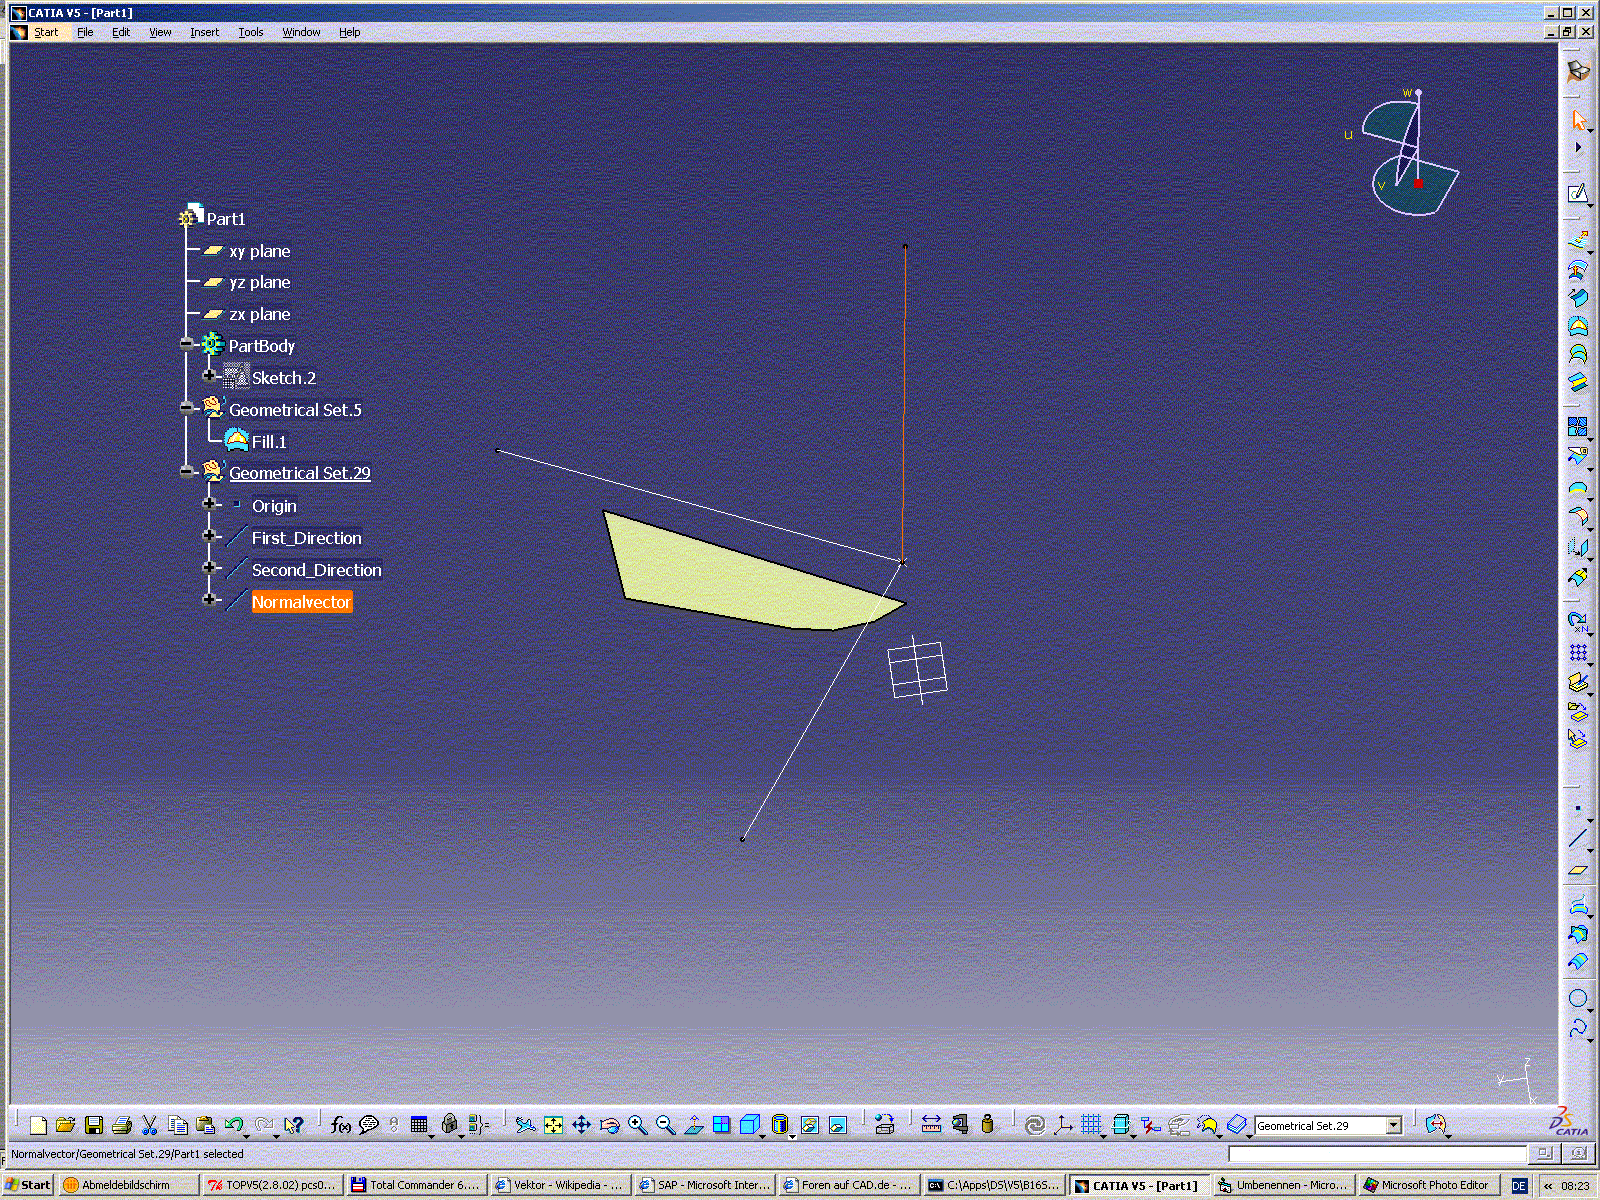
Task: Open the Sketcher icon in right toolbar
Action: point(1578,193)
